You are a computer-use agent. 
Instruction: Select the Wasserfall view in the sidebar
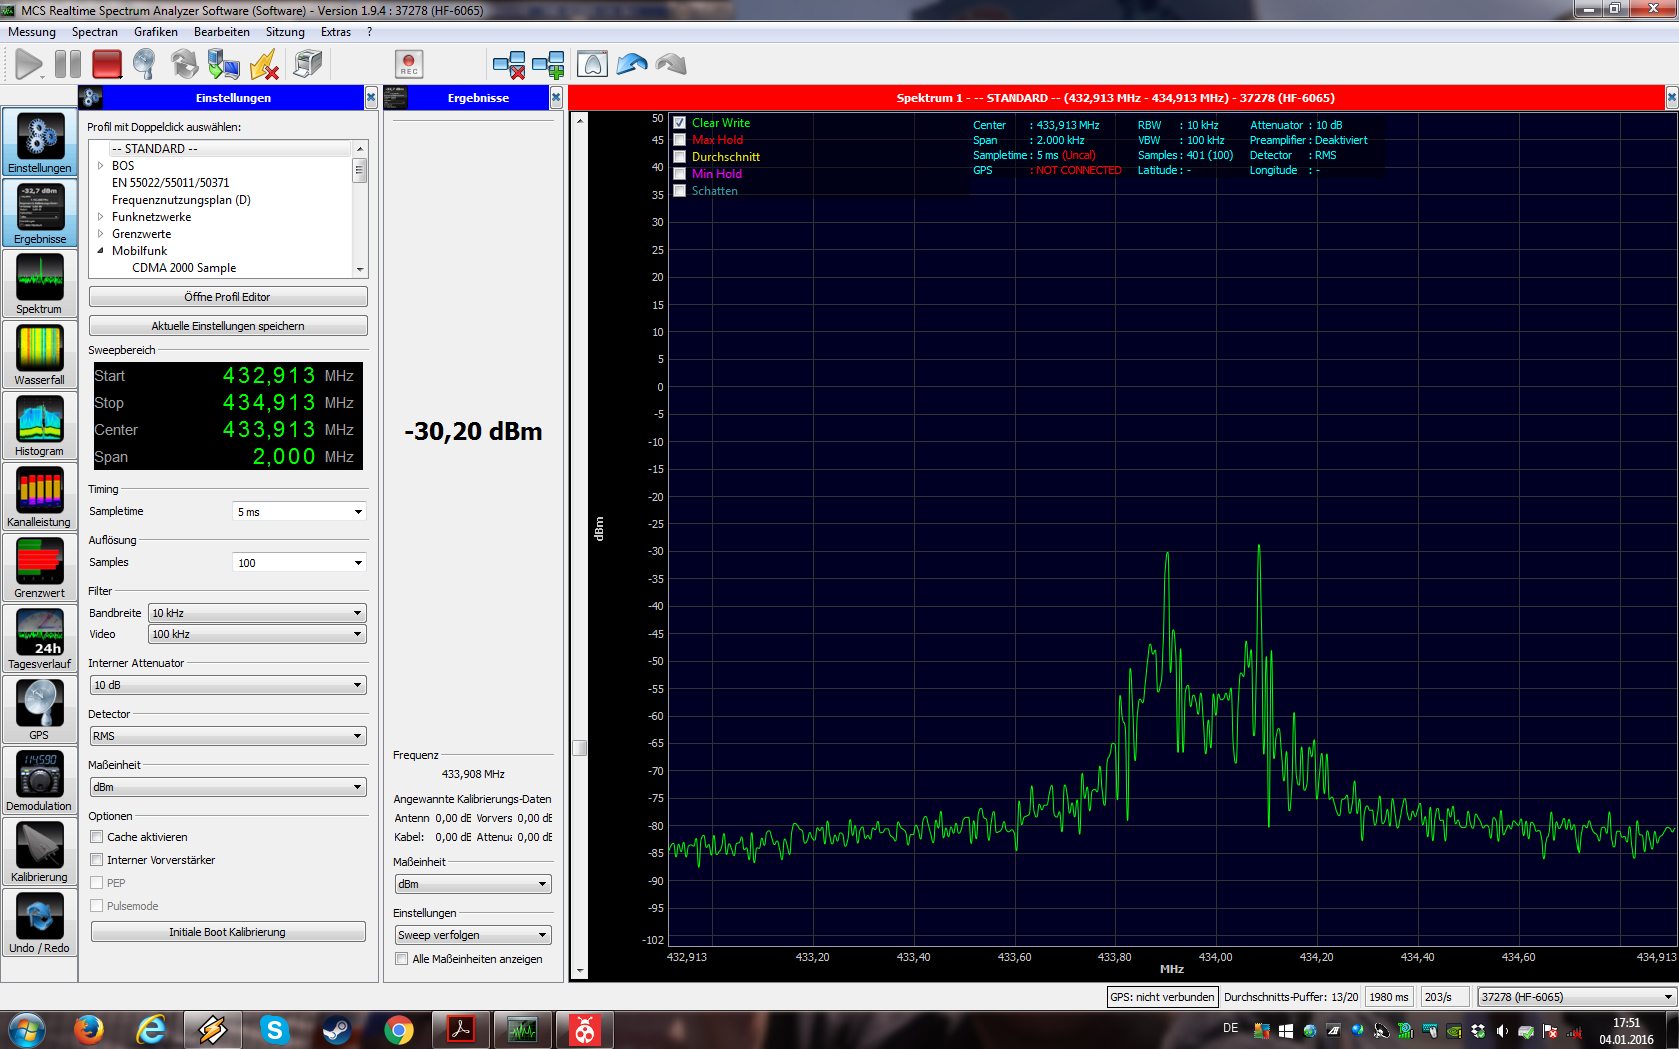coord(40,355)
